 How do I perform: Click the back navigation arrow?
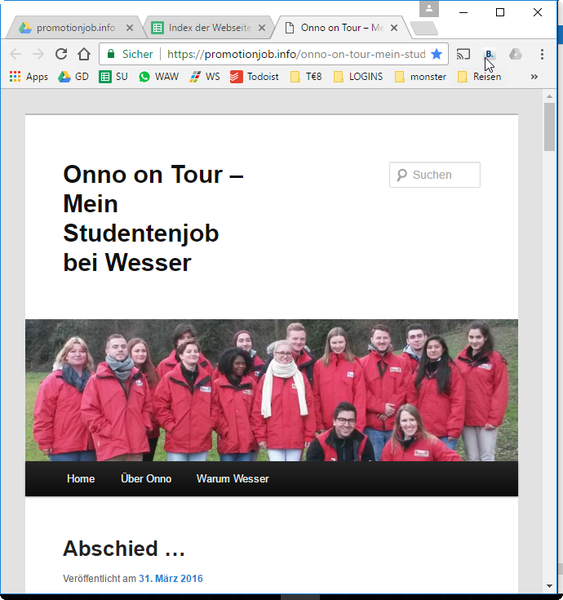click(x=15, y=54)
